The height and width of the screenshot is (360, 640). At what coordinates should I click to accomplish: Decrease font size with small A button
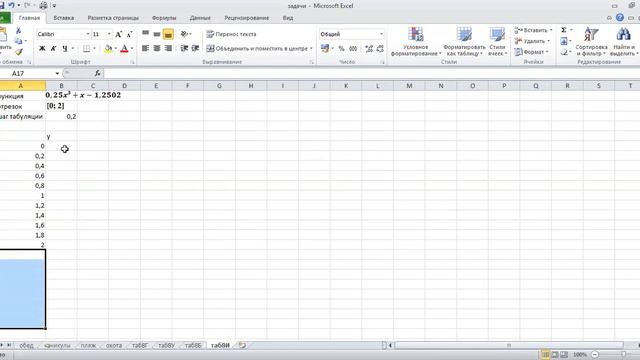[129, 34]
